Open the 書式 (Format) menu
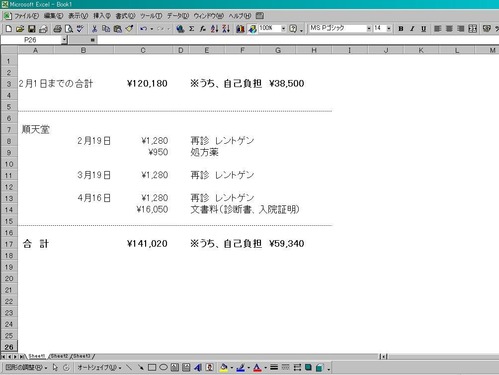Screen dimensions: 499x375 (125, 16)
